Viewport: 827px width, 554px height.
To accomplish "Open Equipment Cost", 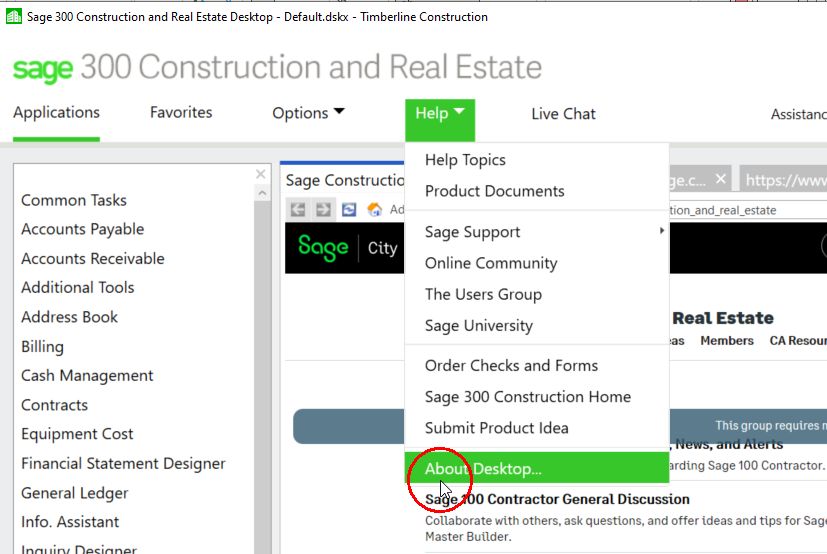I will pyautogui.click(x=77, y=434).
